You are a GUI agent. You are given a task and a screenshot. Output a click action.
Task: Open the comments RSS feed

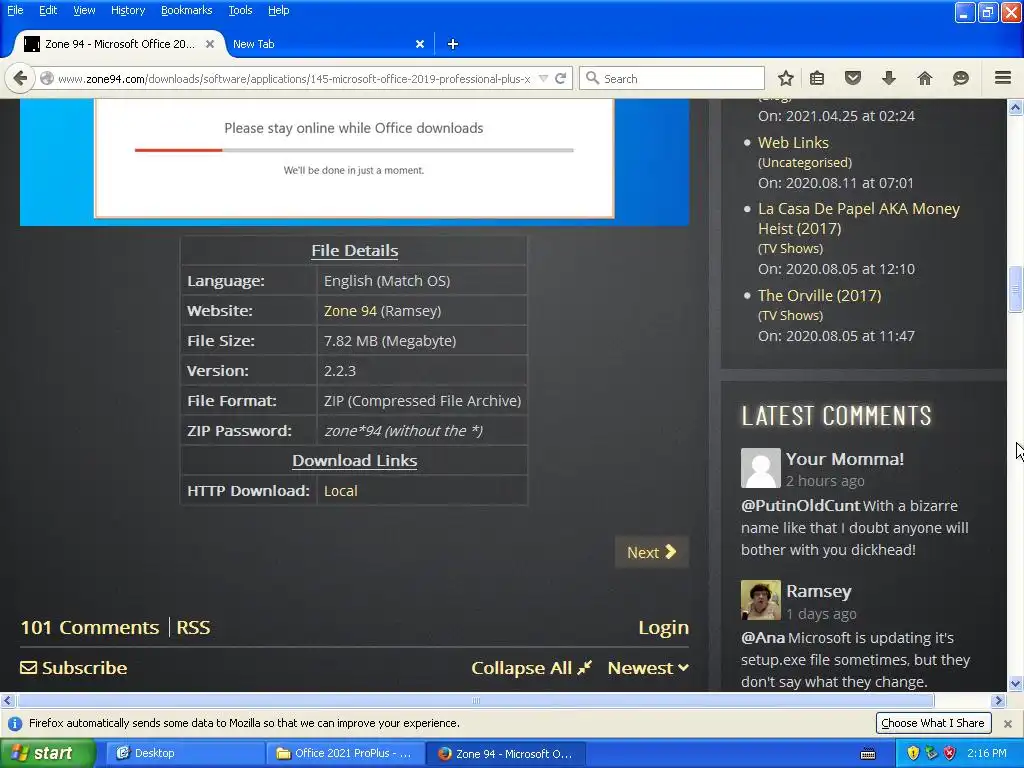coord(193,628)
